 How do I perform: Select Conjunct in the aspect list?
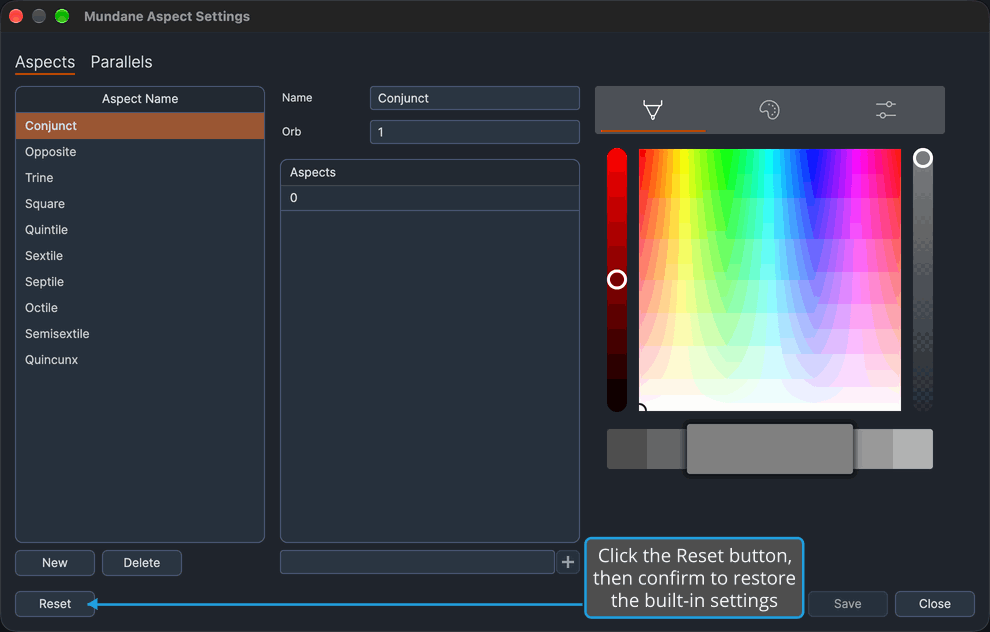pos(140,126)
